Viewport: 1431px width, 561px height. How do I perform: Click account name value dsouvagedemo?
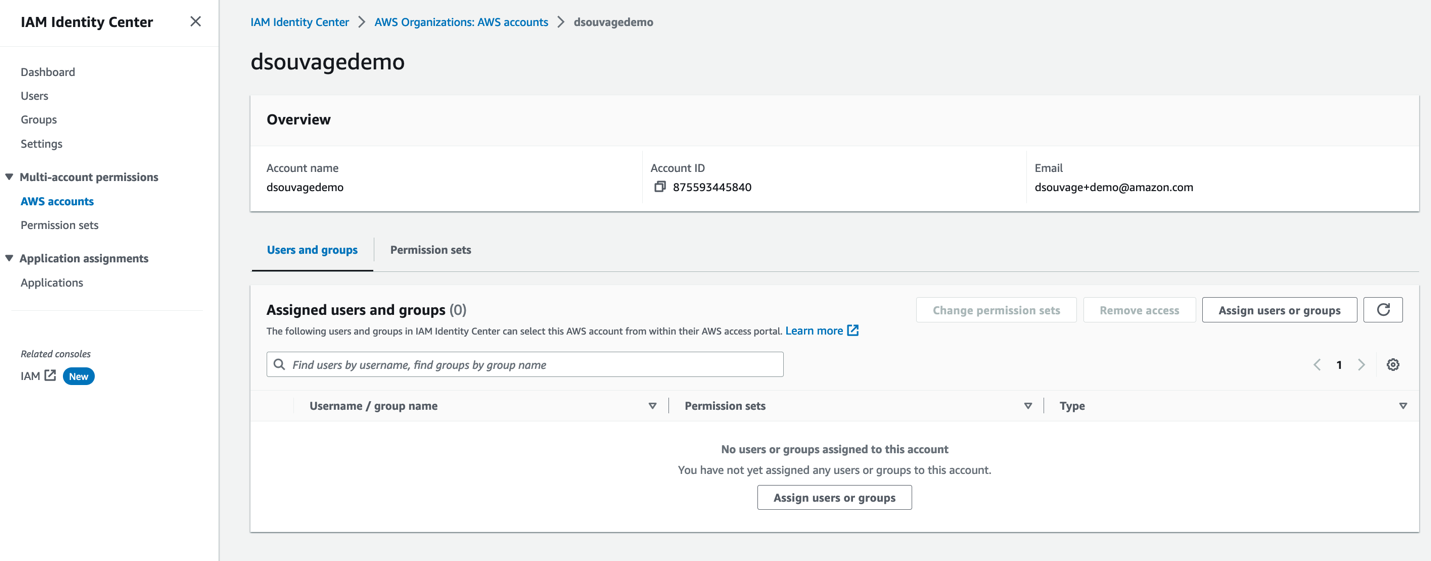click(305, 187)
